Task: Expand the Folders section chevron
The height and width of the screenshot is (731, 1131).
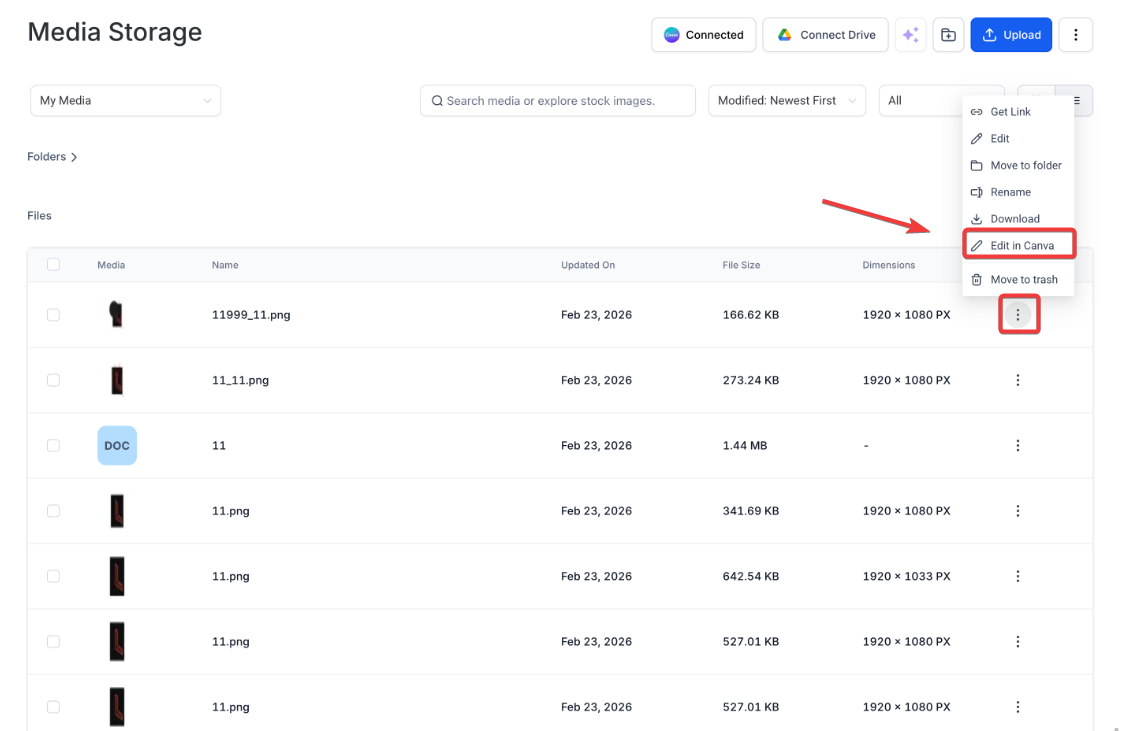Action: (x=74, y=157)
